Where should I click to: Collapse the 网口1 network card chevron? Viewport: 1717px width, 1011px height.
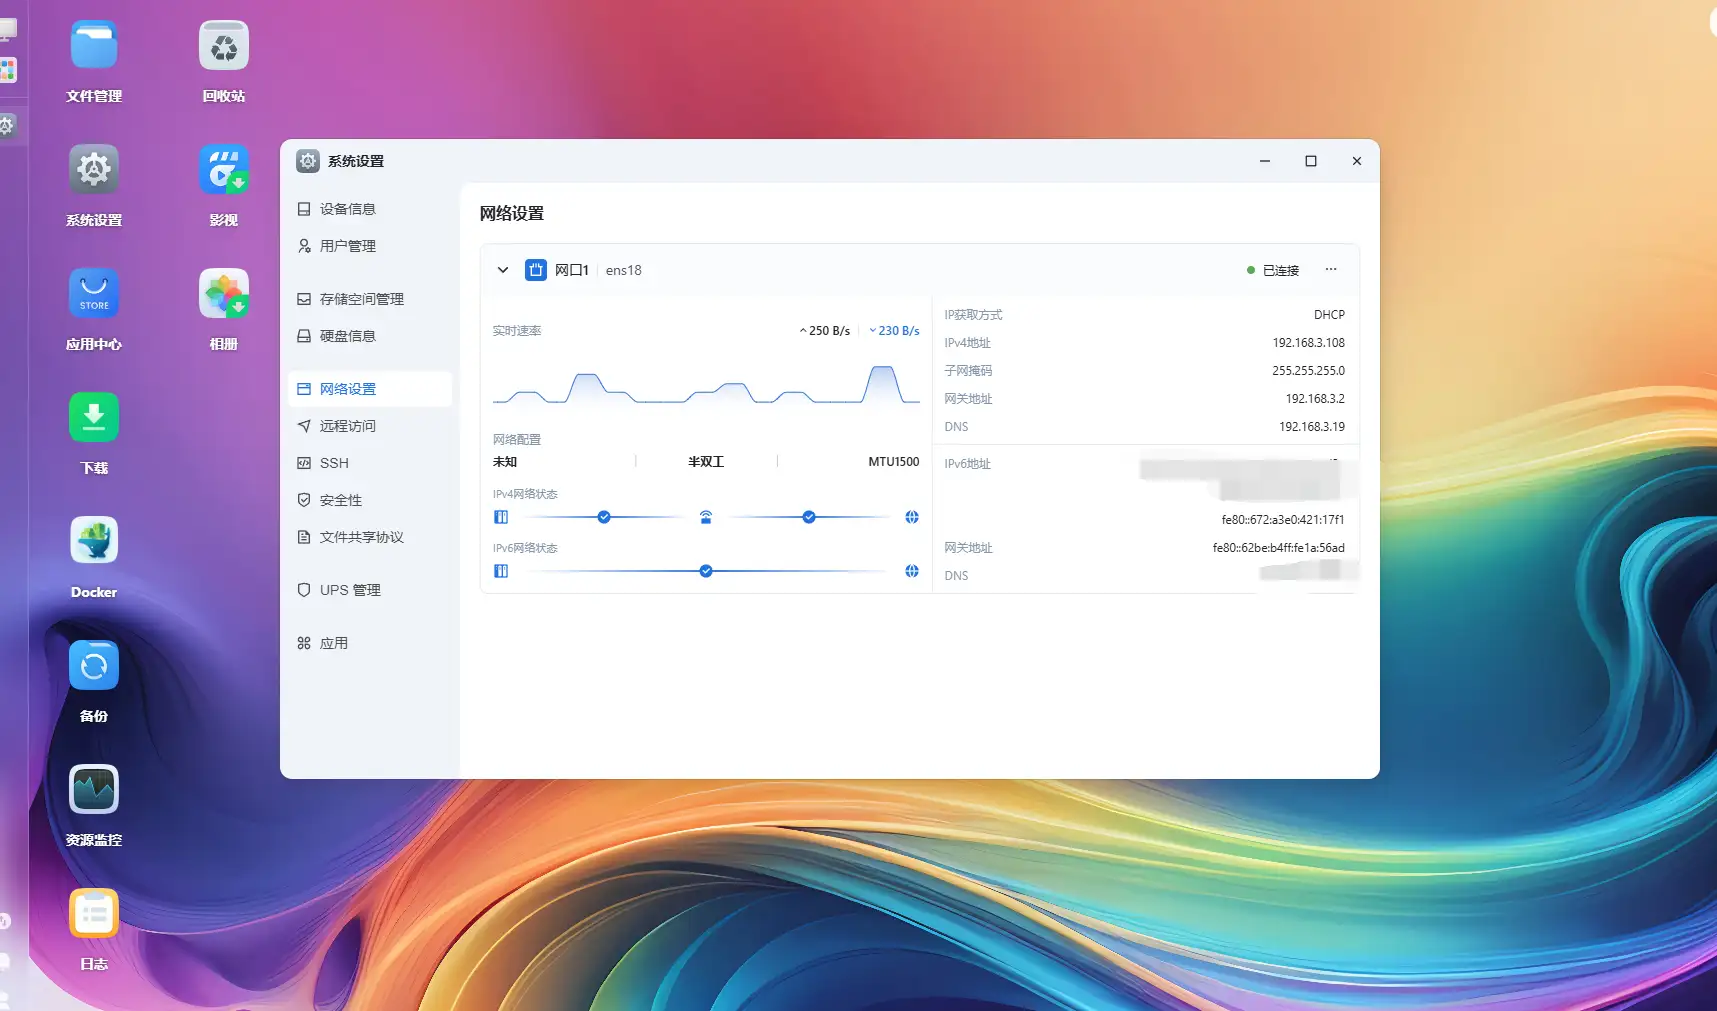tap(503, 270)
